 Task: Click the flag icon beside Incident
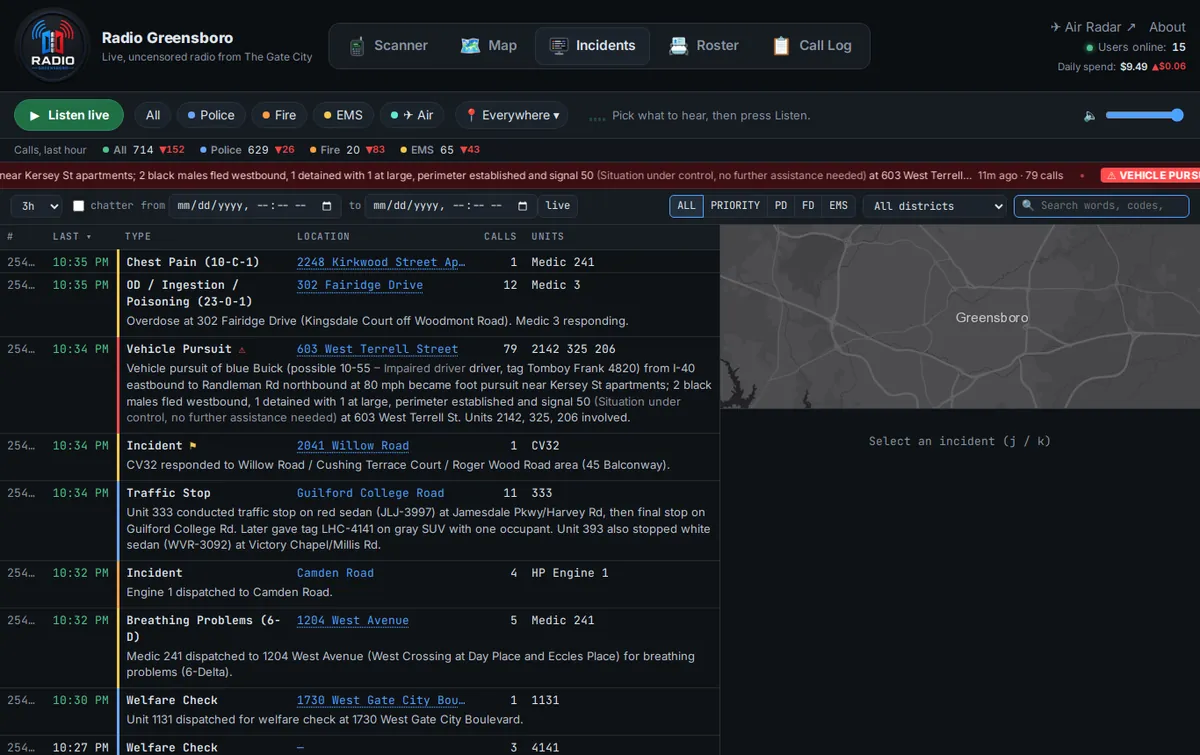[193, 446]
